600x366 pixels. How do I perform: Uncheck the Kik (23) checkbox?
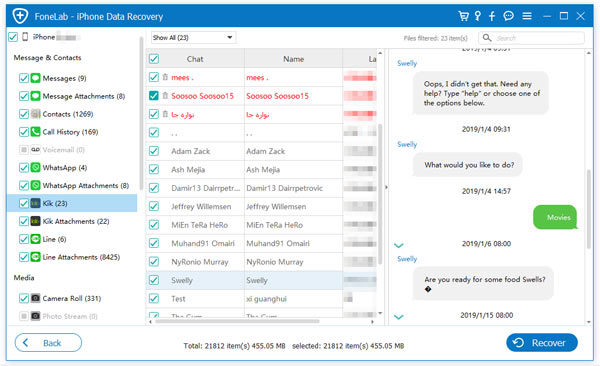(24, 203)
